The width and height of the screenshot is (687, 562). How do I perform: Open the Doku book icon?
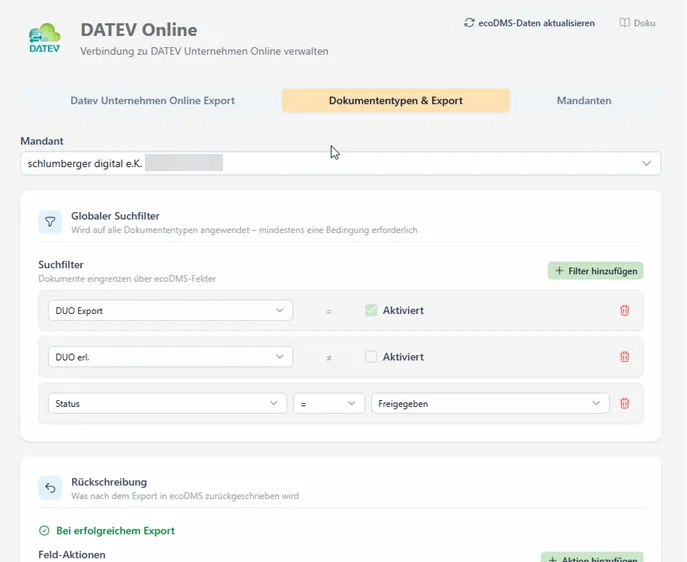pyautogui.click(x=624, y=23)
